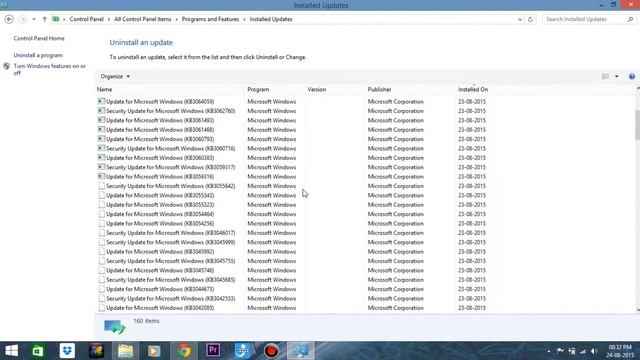Click the icon of update KB3045992
This screenshot has height=360, width=640.
(101, 251)
